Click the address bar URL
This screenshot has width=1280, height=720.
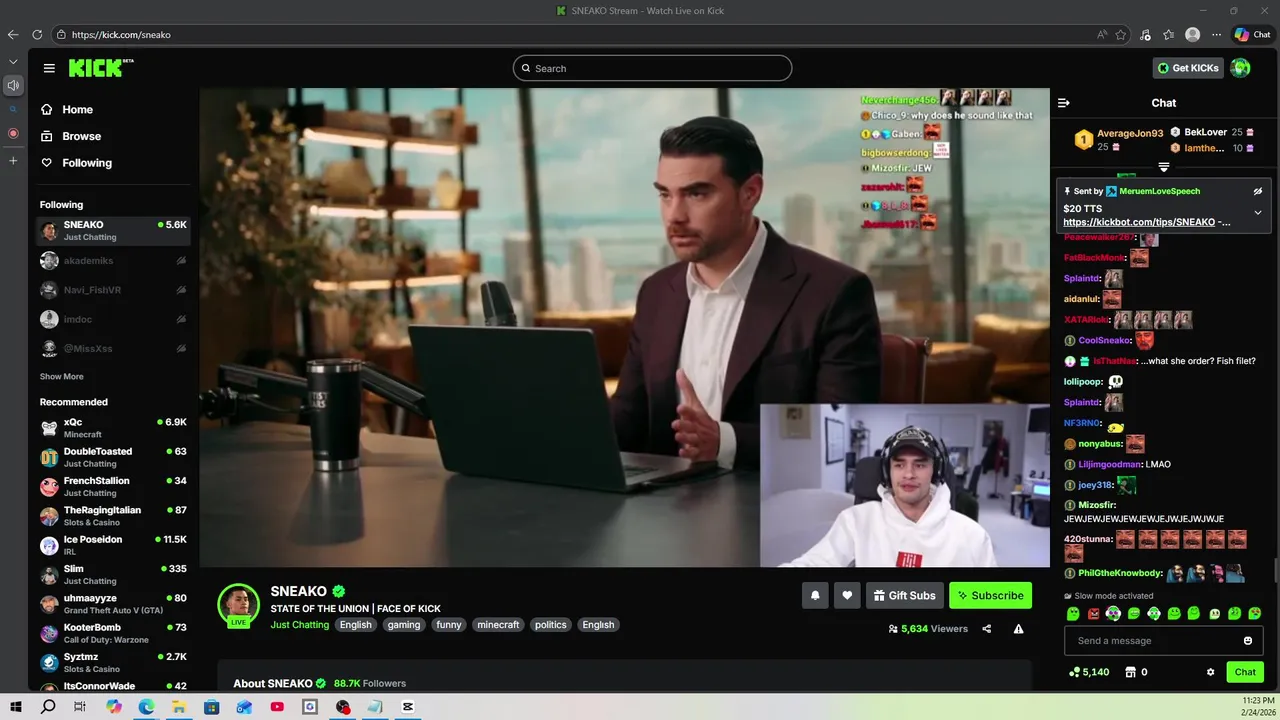point(121,34)
